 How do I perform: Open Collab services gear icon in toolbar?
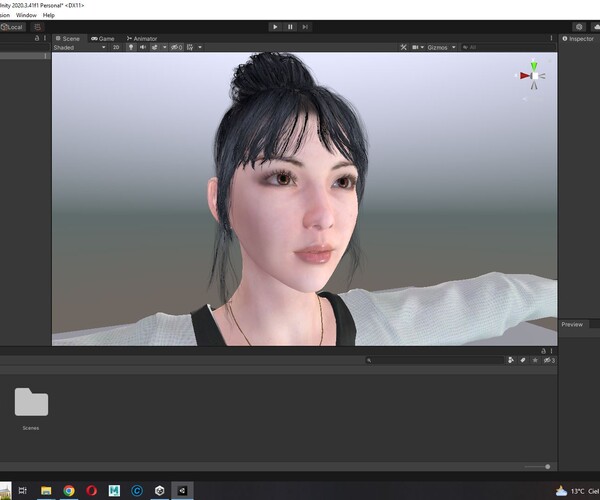pyautogui.click(x=579, y=27)
